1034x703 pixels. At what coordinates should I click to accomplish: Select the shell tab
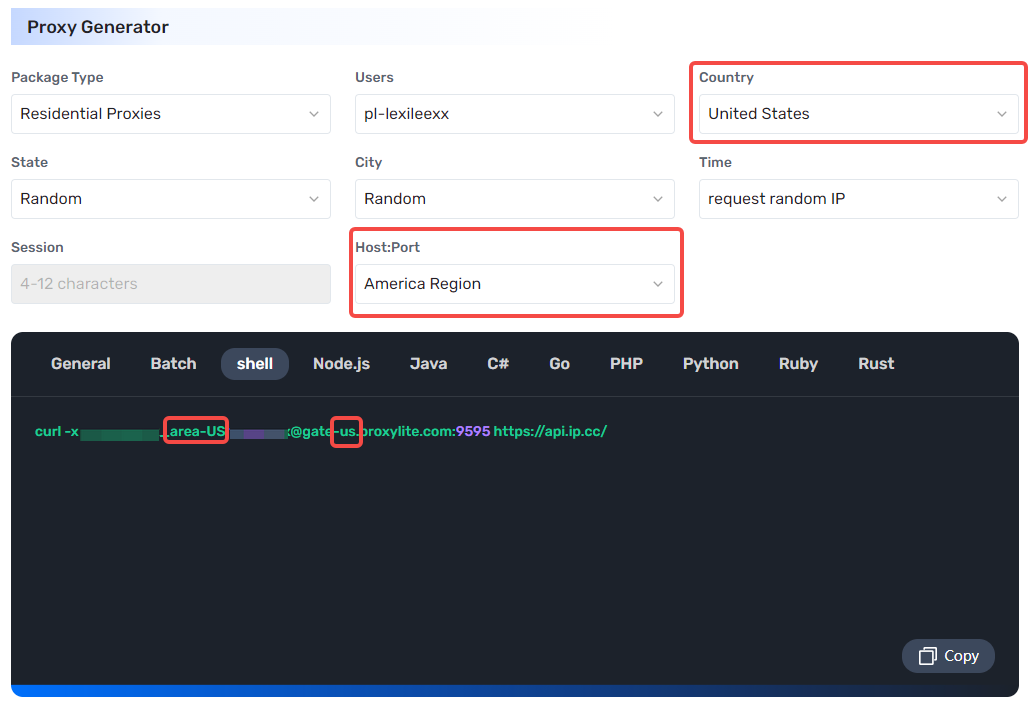(255, 364)
